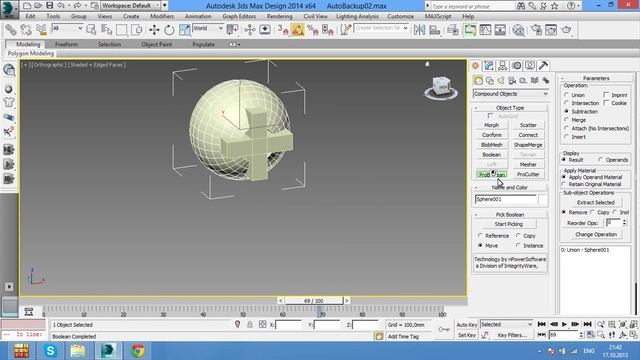Select Copy option in Pick Boolean
Image resolution: width=640 pixels, height=360 pixels.
tap(518, 236)
